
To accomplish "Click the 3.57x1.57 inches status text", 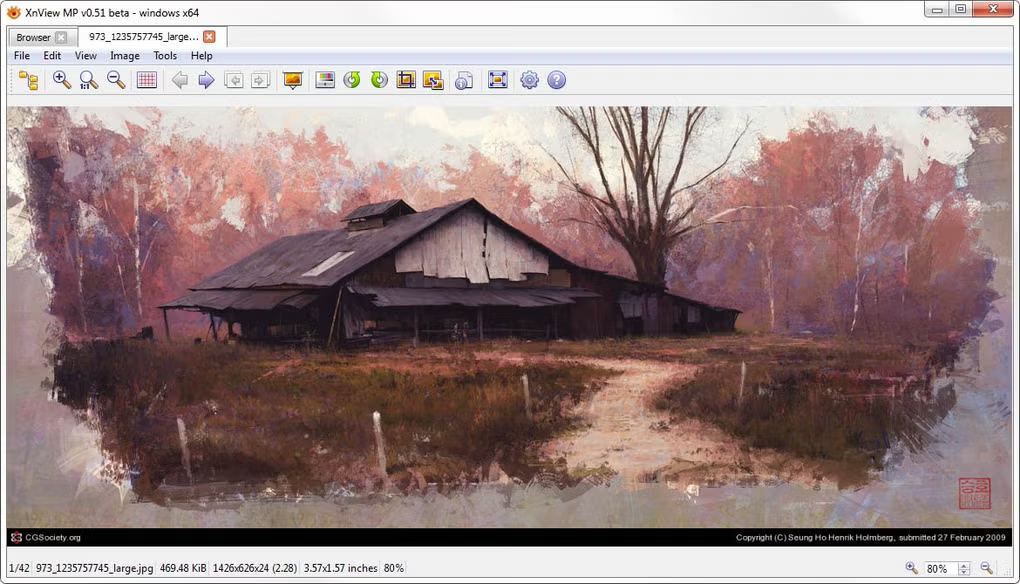I will tap(340, 568).
